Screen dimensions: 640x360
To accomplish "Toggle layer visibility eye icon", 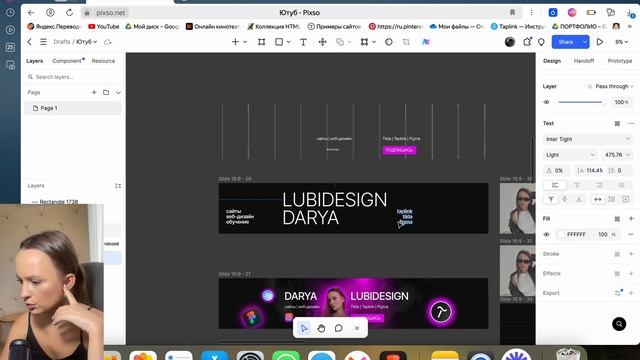I will click(x=547, y=102).
